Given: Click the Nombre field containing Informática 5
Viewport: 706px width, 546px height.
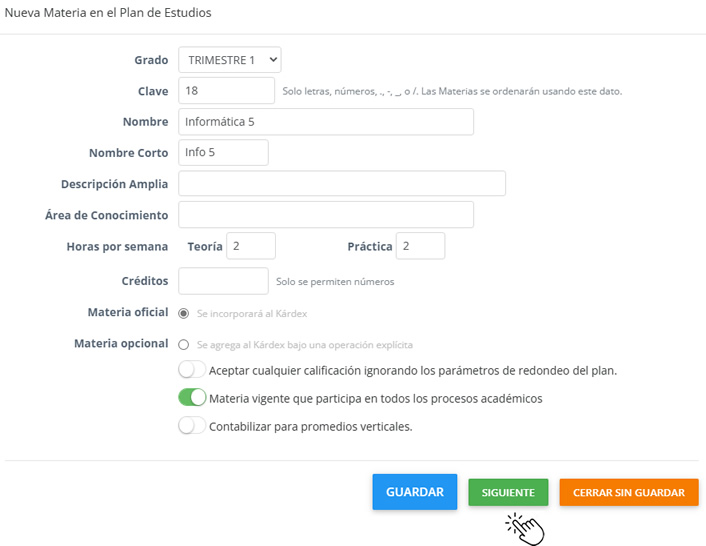Looking at the screenshot, I should coord(325,122).
